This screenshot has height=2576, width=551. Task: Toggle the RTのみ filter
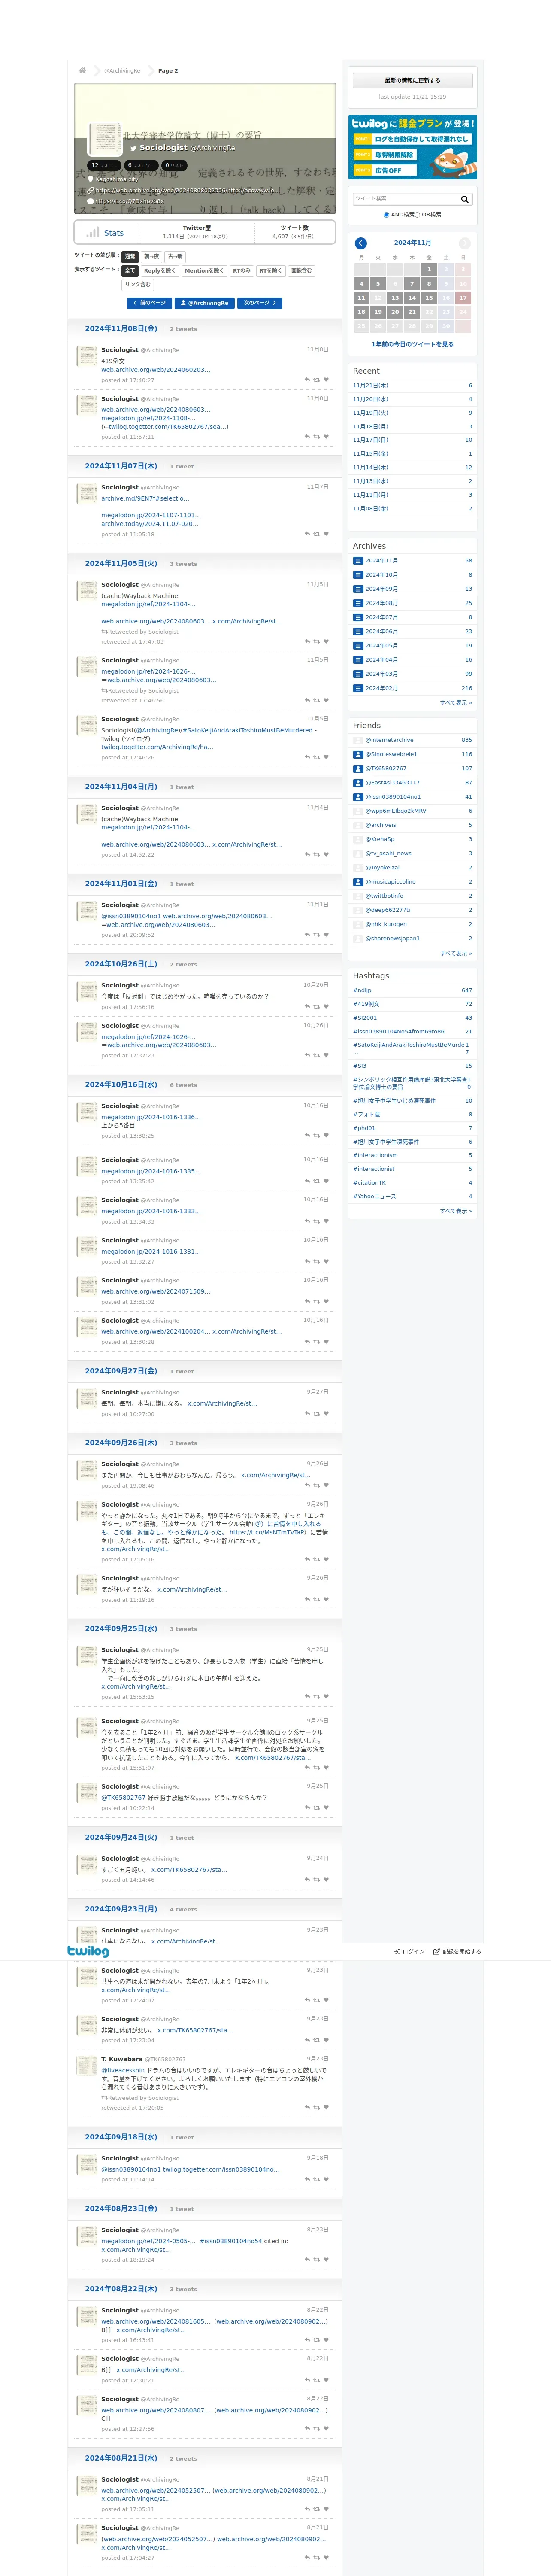(x=242, y=271)
